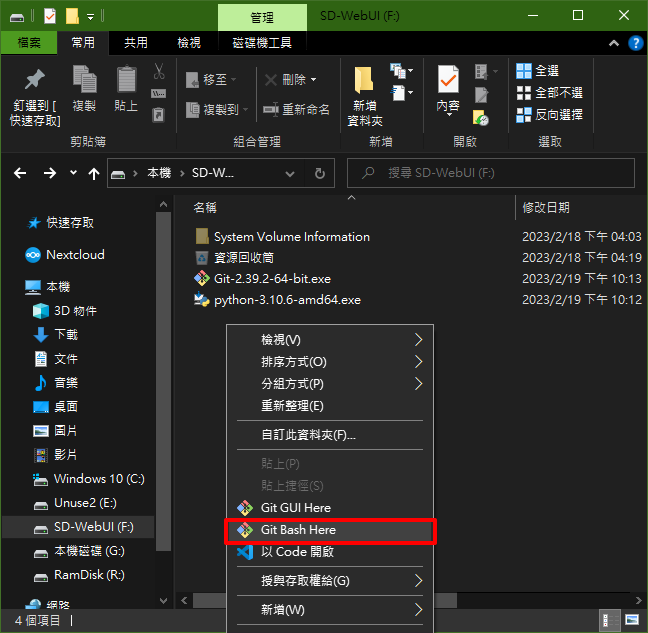
Task: Expand the Delete options arrow
Action: tap(314, 79)
